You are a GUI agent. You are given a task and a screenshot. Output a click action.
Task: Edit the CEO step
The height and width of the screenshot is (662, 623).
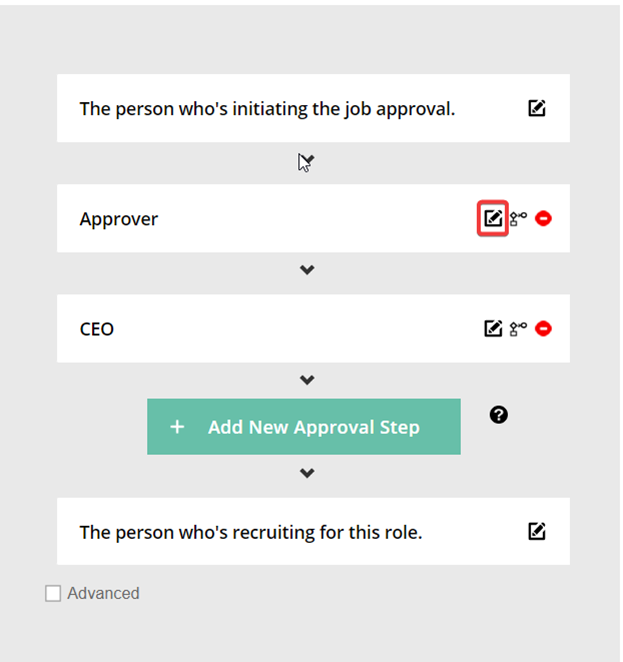click(x=493, y=328)
